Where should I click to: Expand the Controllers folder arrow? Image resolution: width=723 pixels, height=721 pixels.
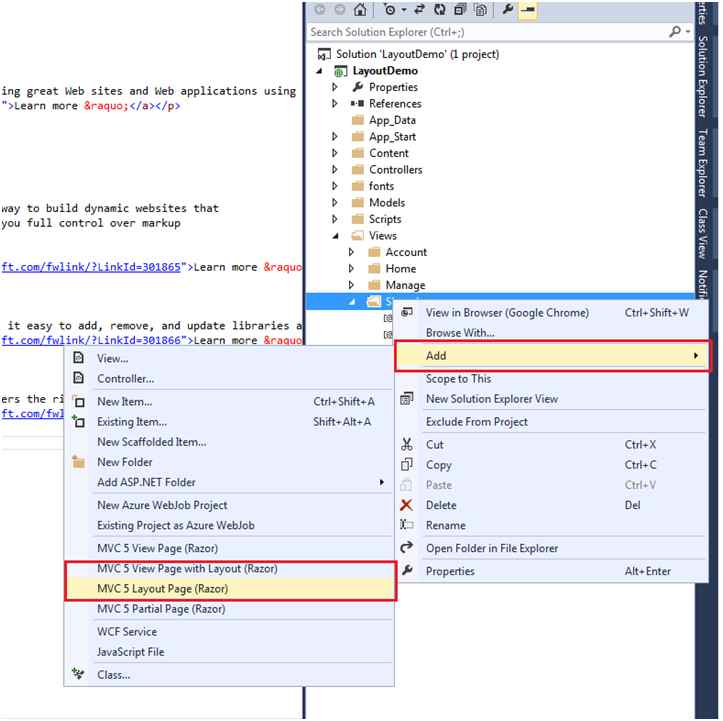click(335, 170)
